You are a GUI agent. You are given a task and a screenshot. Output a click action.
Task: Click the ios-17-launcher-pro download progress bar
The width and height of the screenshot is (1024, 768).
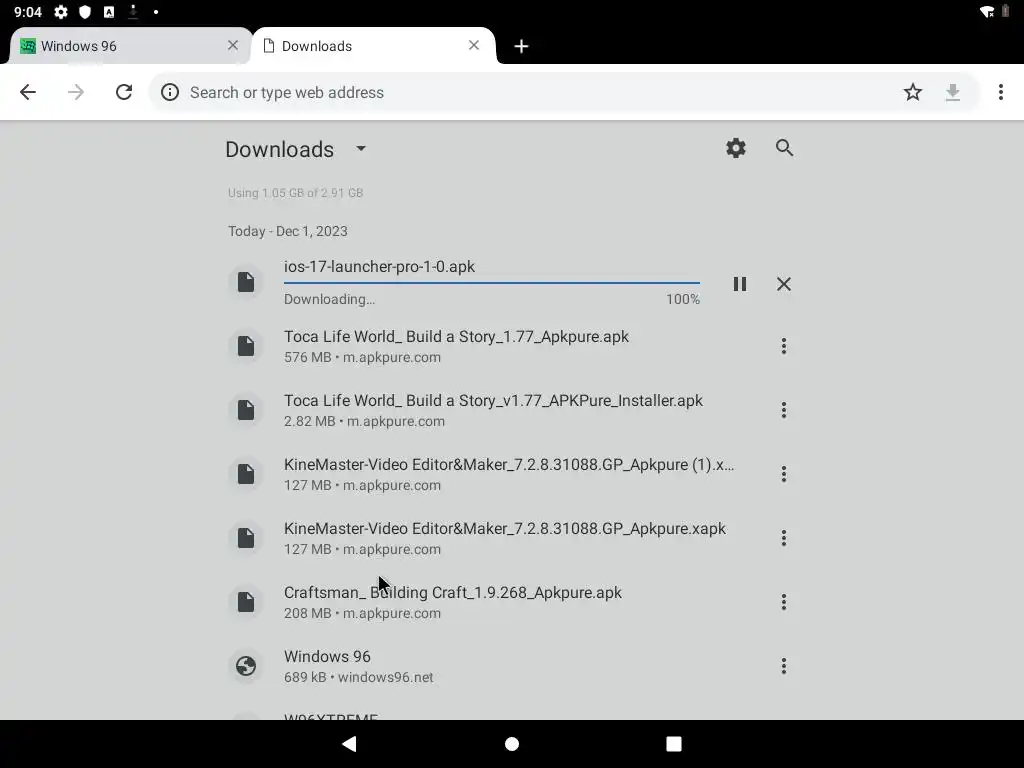coord(492,283)
